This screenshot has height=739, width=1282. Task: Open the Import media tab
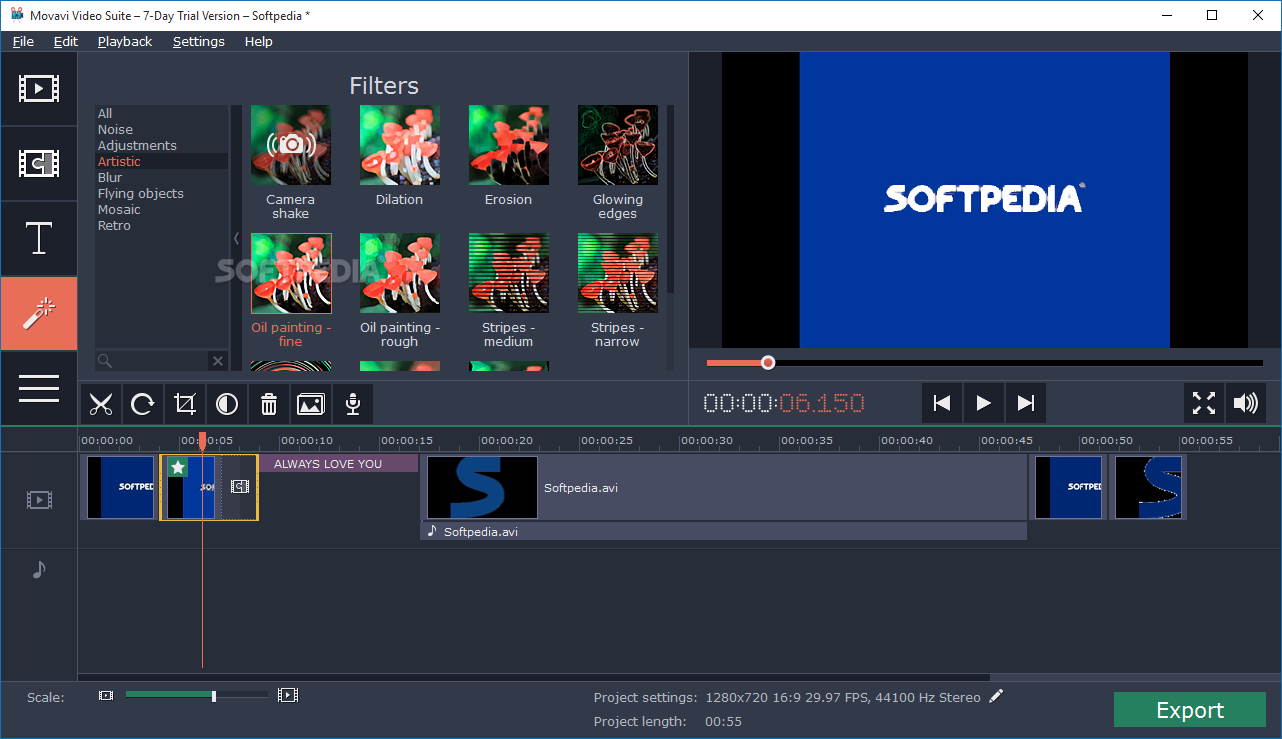[x=38, y=88]
